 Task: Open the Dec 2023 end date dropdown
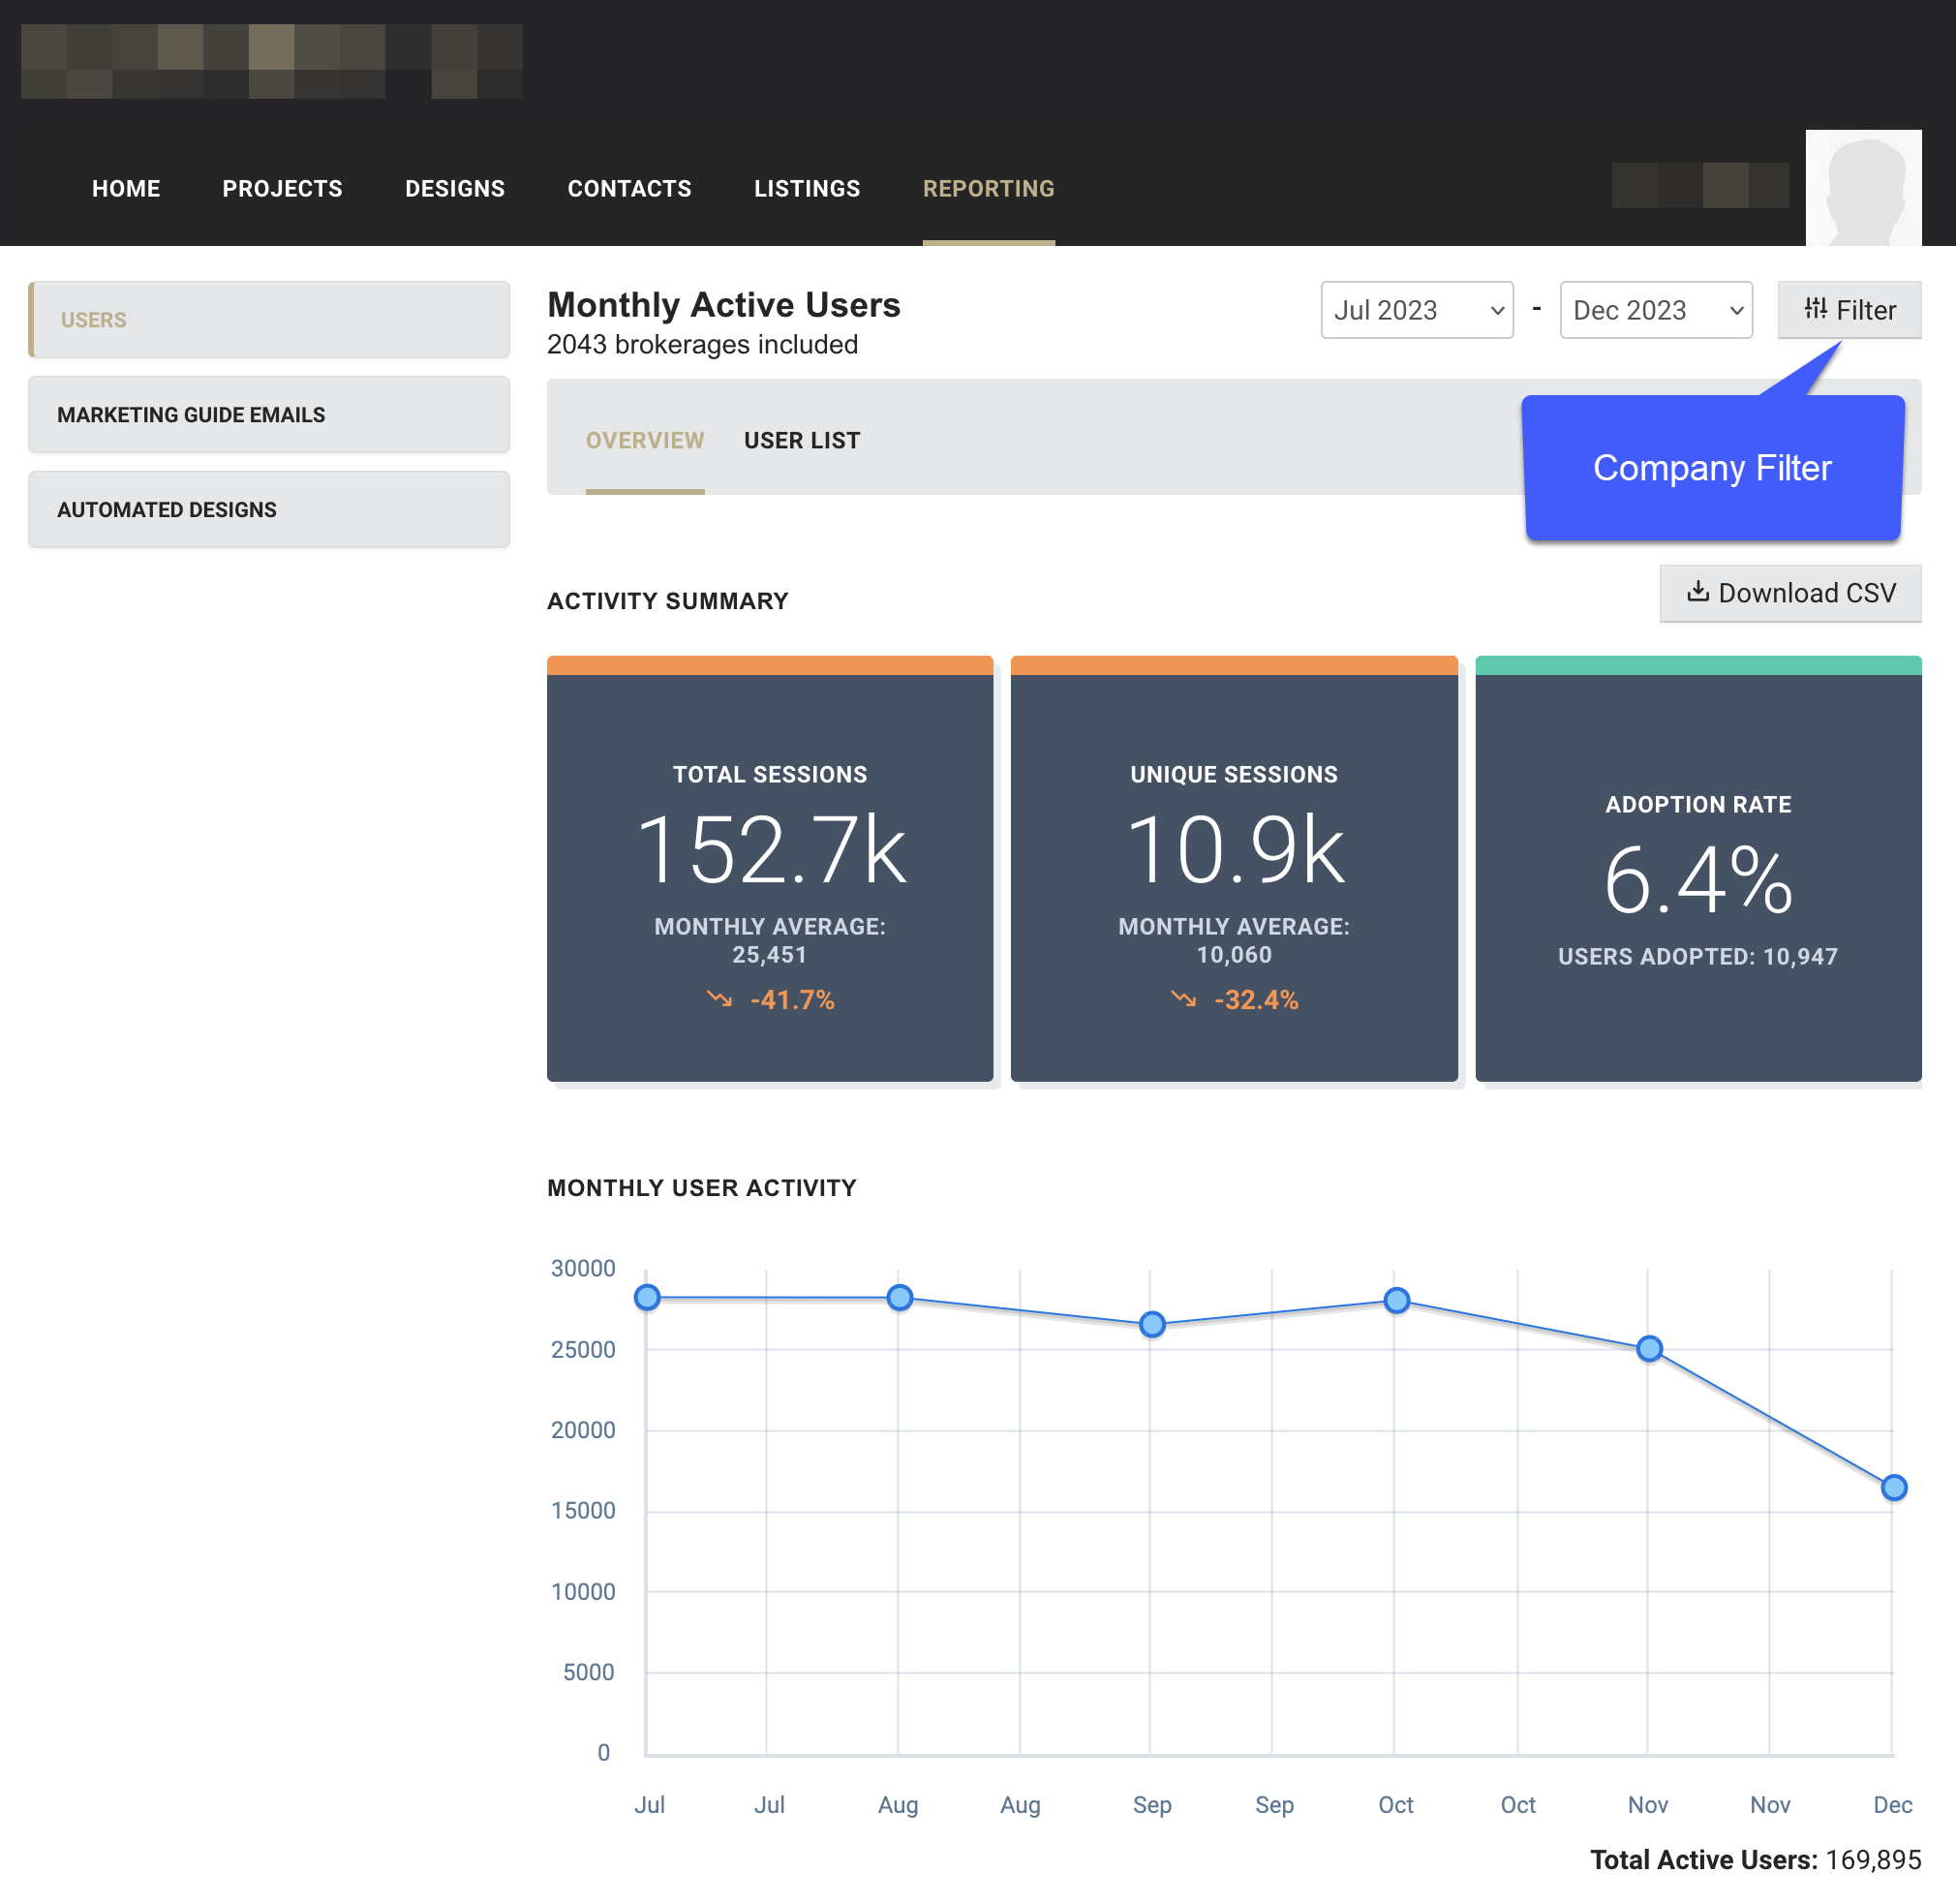(x=1655, y=310)
